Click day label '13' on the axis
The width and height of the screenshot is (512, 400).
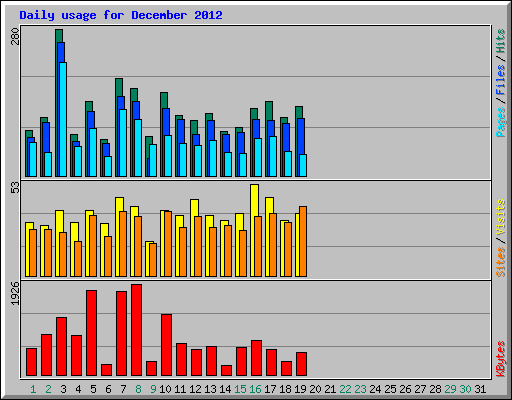tap(210, 389)
